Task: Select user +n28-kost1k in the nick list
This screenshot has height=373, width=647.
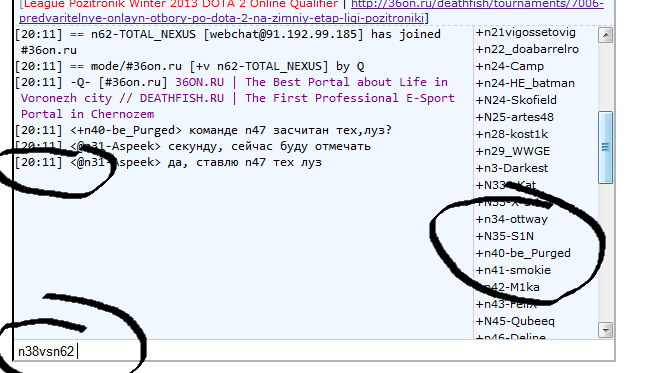Action: [x=512, y=134]
